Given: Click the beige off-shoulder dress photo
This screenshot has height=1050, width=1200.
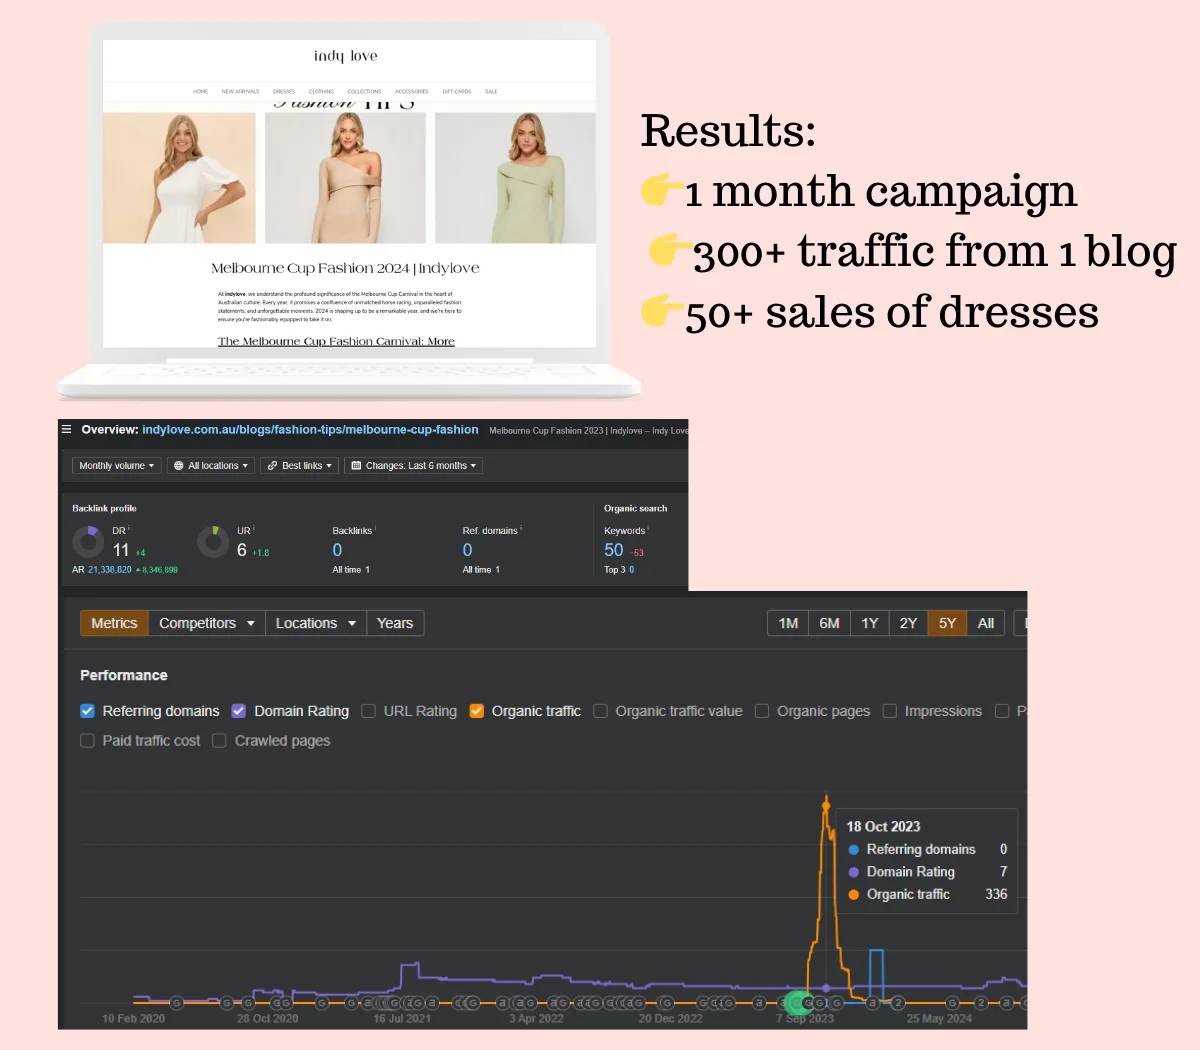Looking at the screenshot, I should click(x=345, y=177).
